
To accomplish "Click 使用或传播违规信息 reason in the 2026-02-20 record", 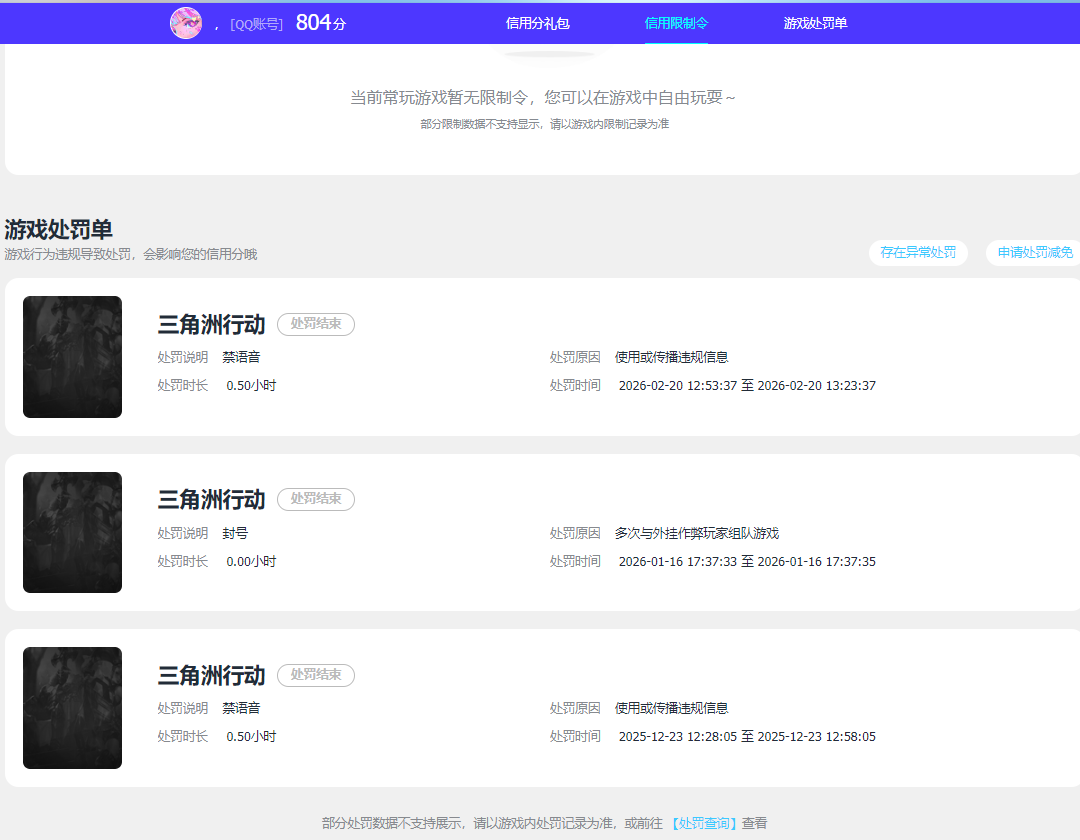I will tap(672, 357).
